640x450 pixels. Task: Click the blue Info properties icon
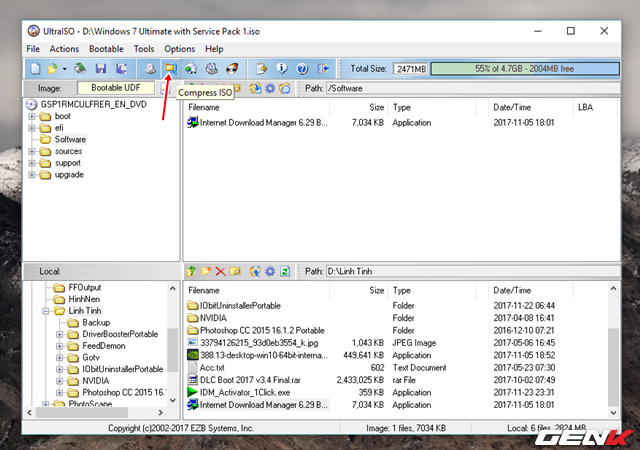(282, 68)
